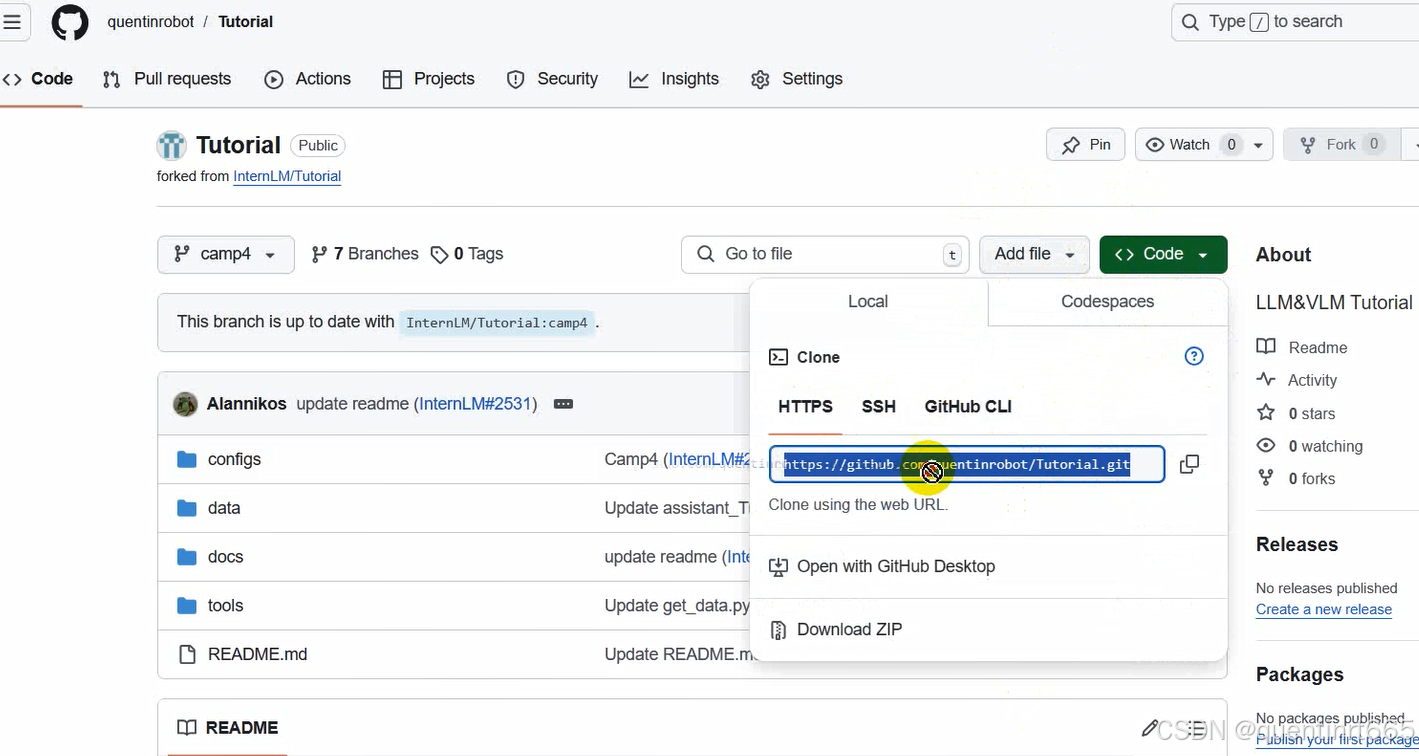
Task: Open the Packages heading link
Action: [1300, 674]
